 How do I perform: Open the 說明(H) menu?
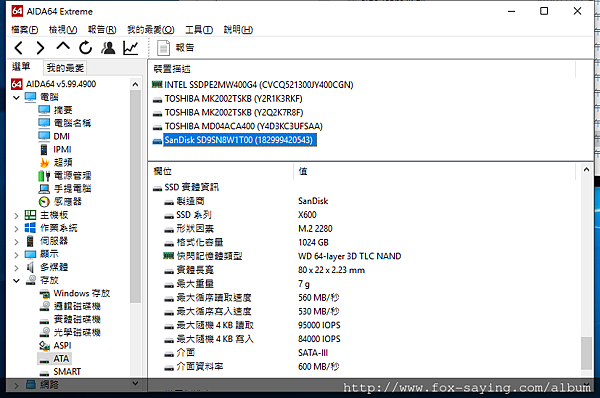coord(238,29)
